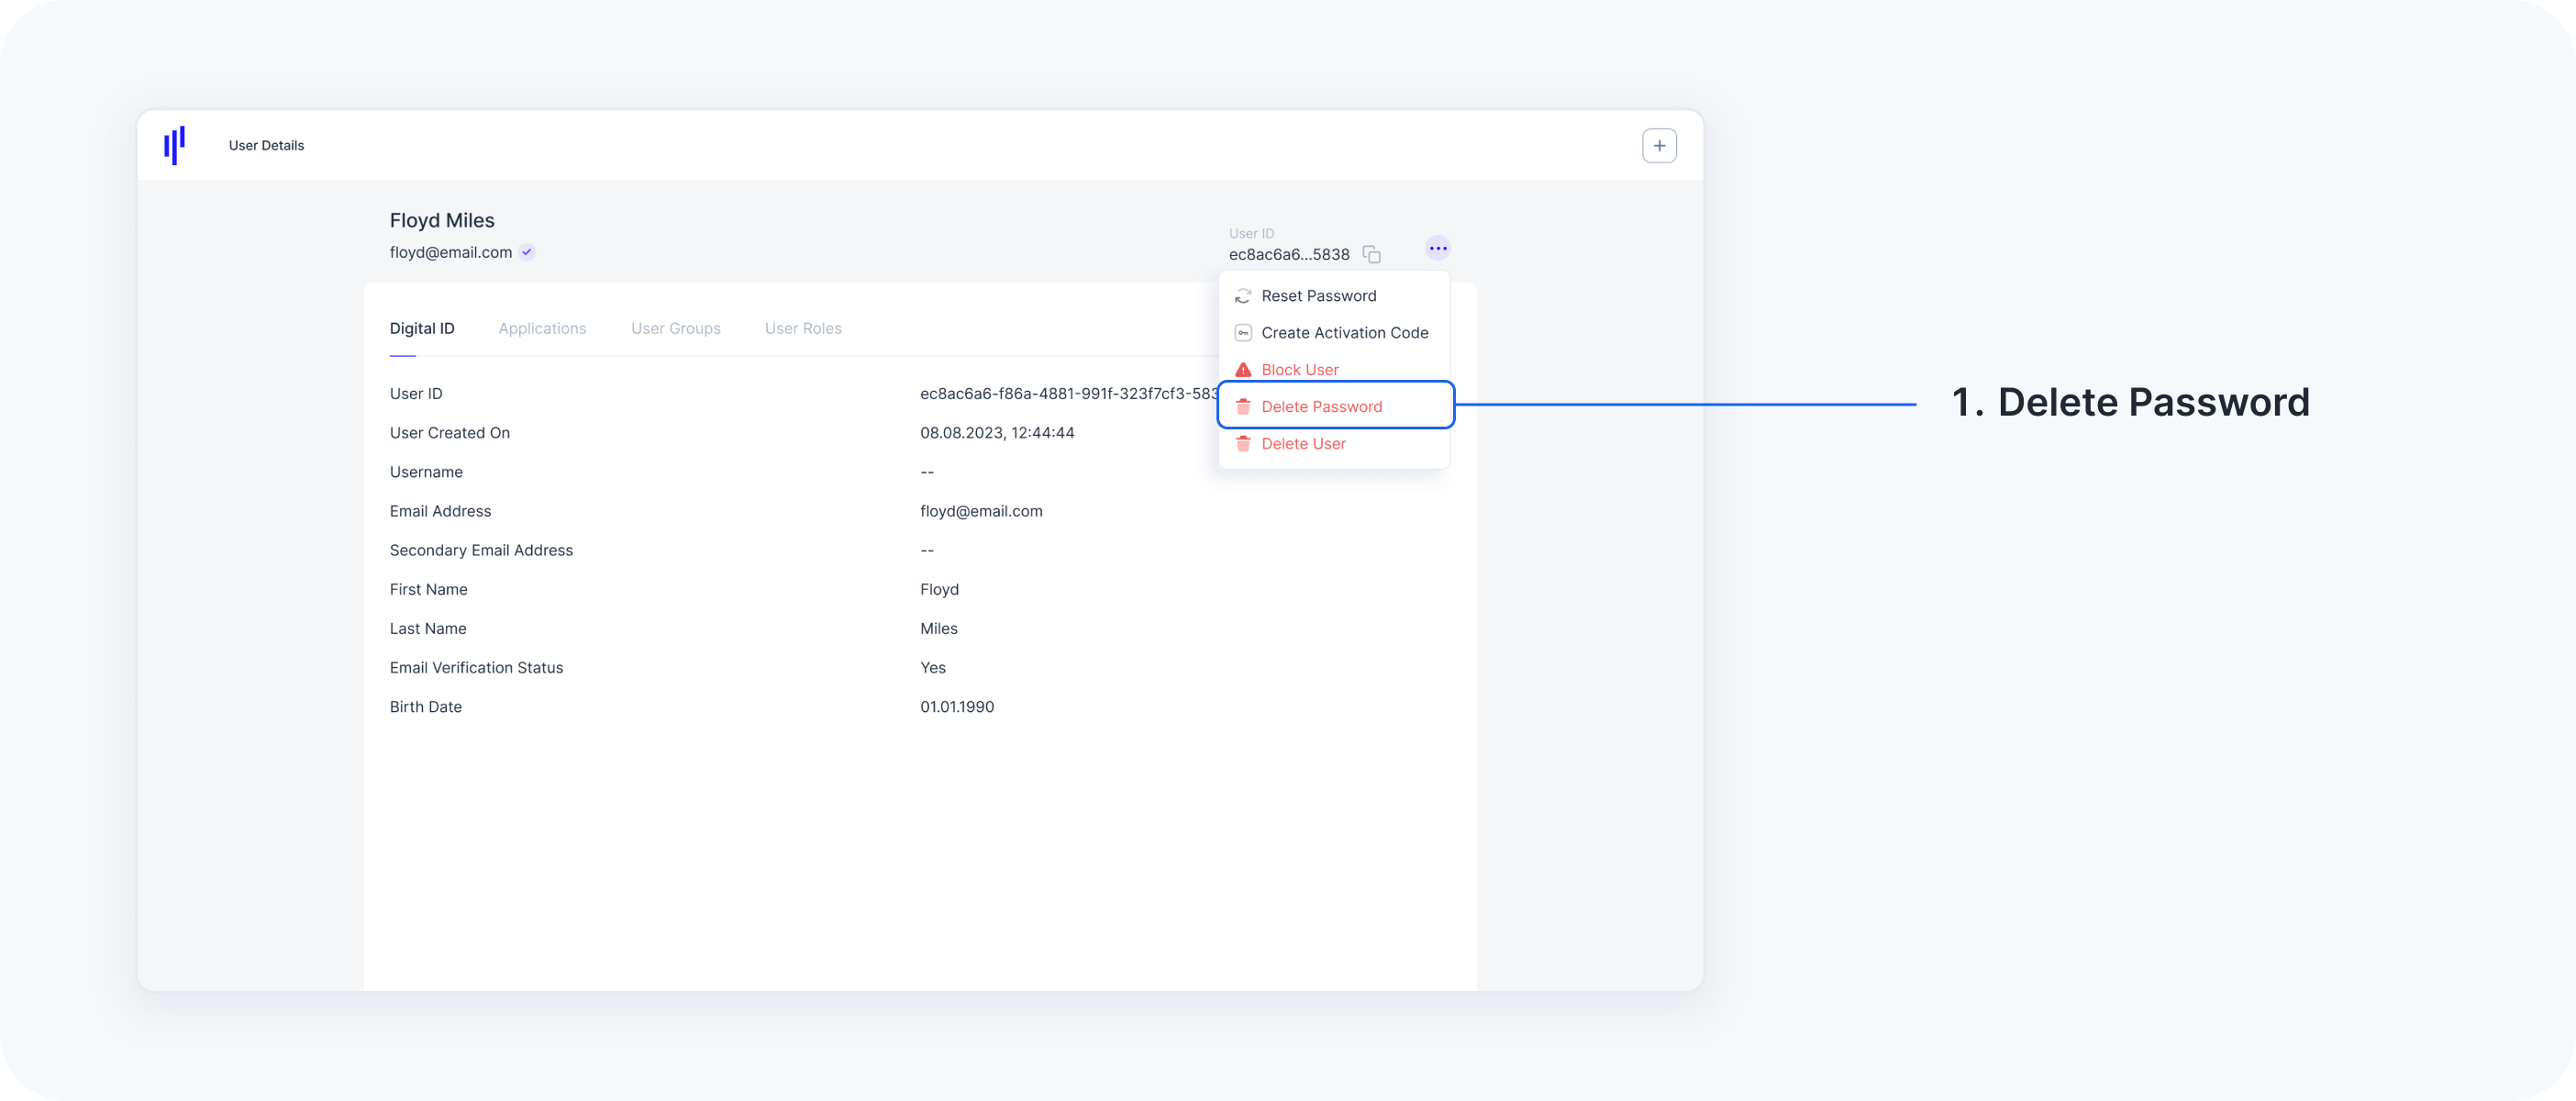Click the Delete User trash icon
The image size is (2576, 1101).
1243,444
